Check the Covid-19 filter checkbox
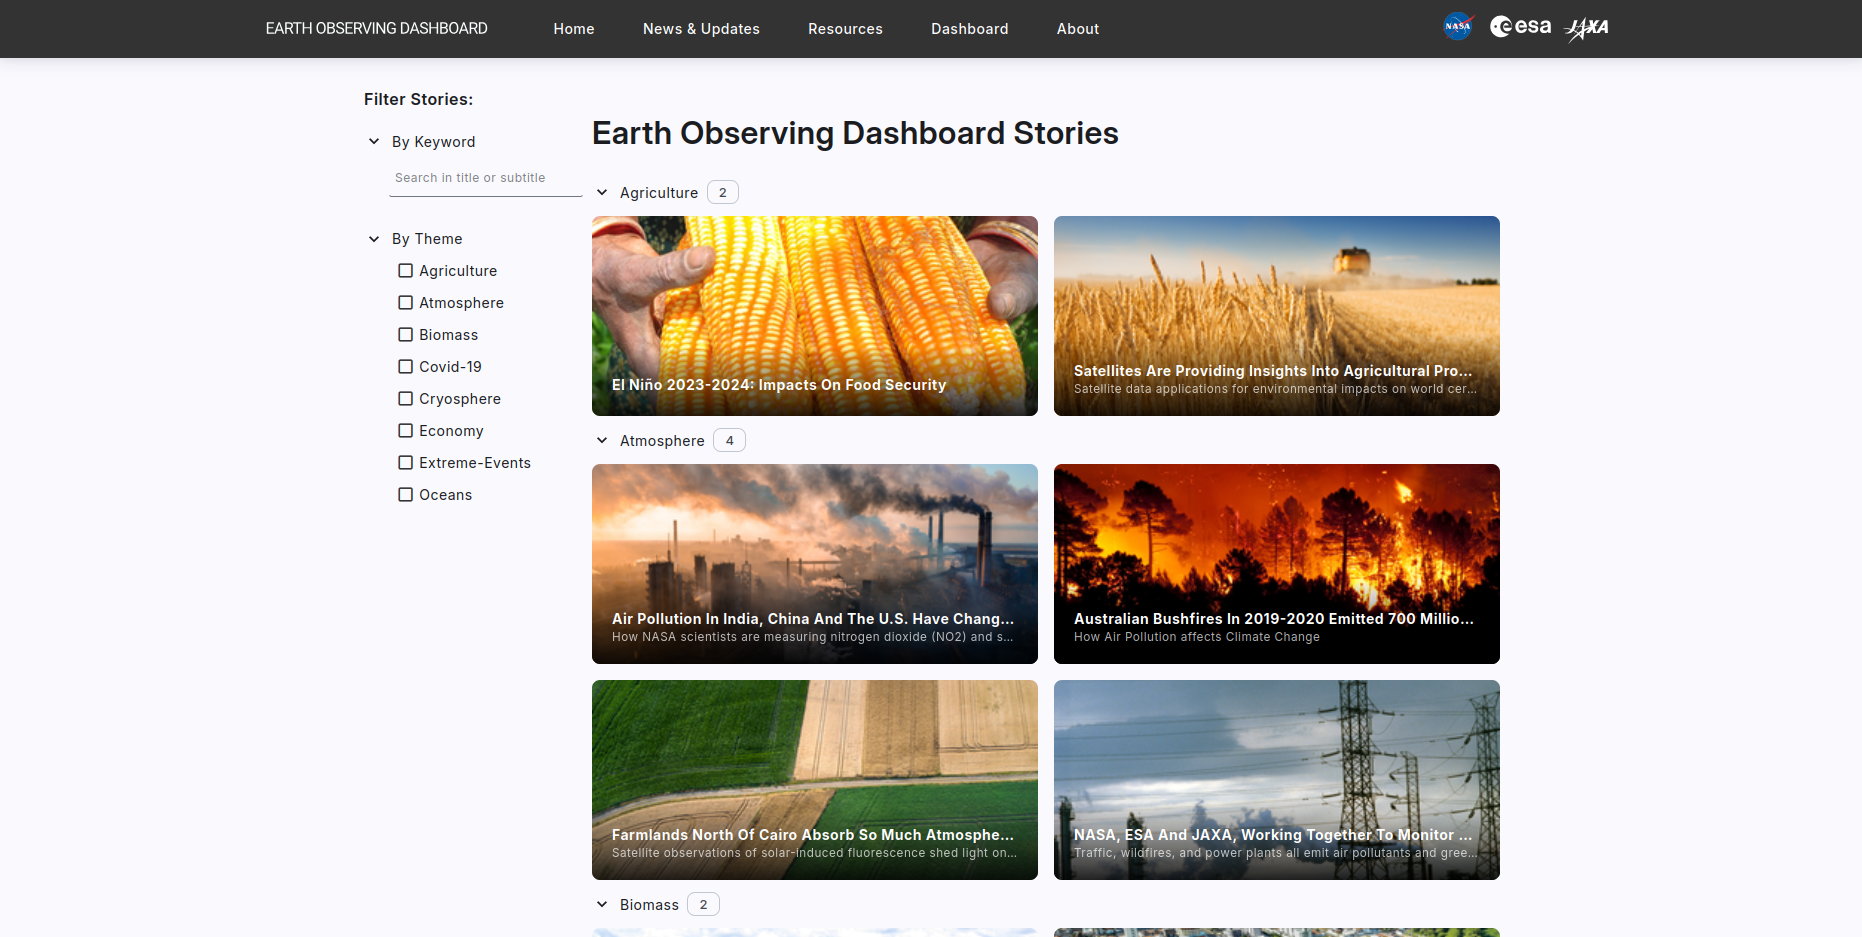Image resolution: width=1862 pixels, height=937 pixels. [405, 366]
